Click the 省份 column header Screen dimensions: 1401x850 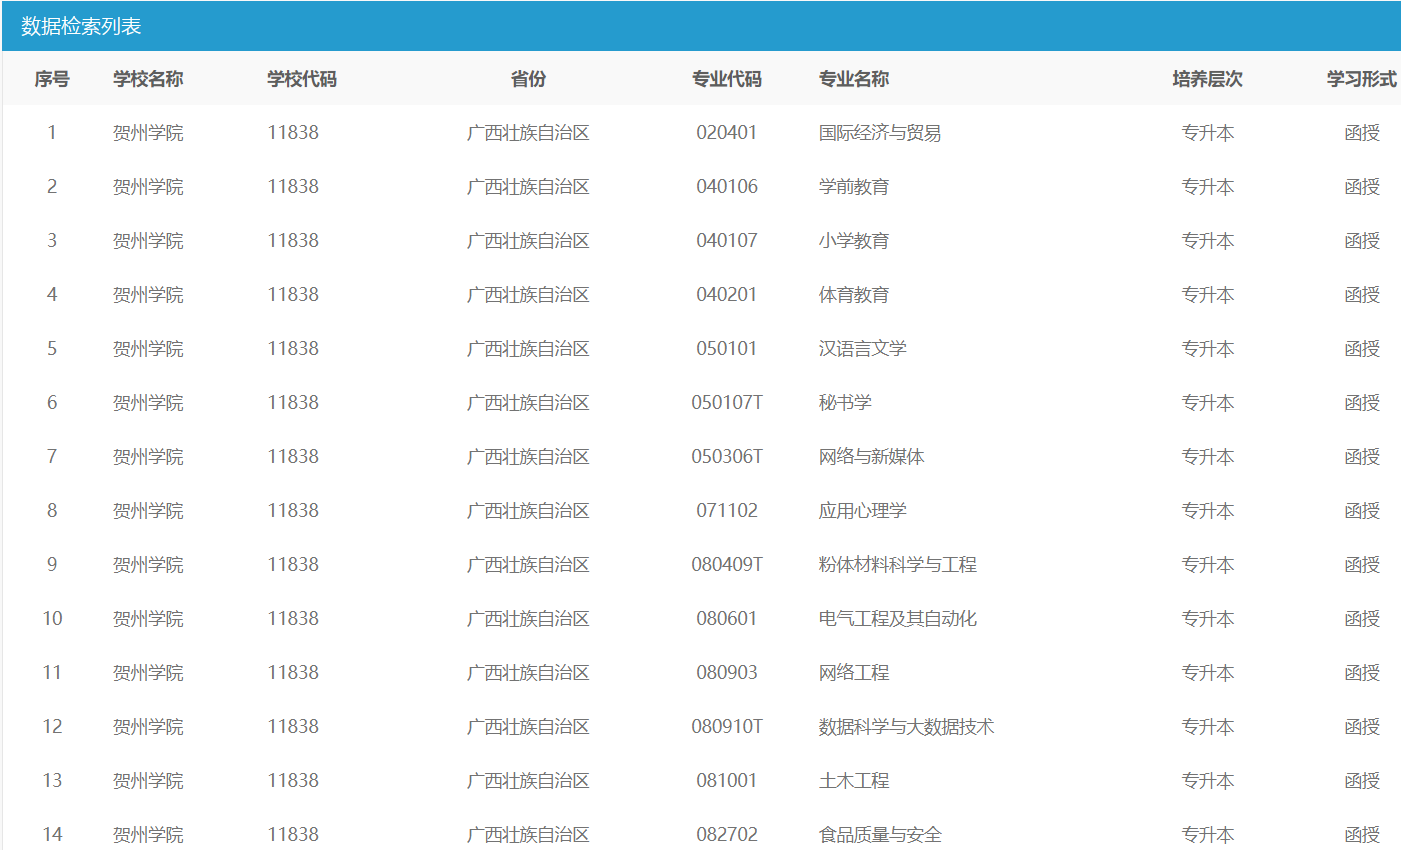point(528,79)
